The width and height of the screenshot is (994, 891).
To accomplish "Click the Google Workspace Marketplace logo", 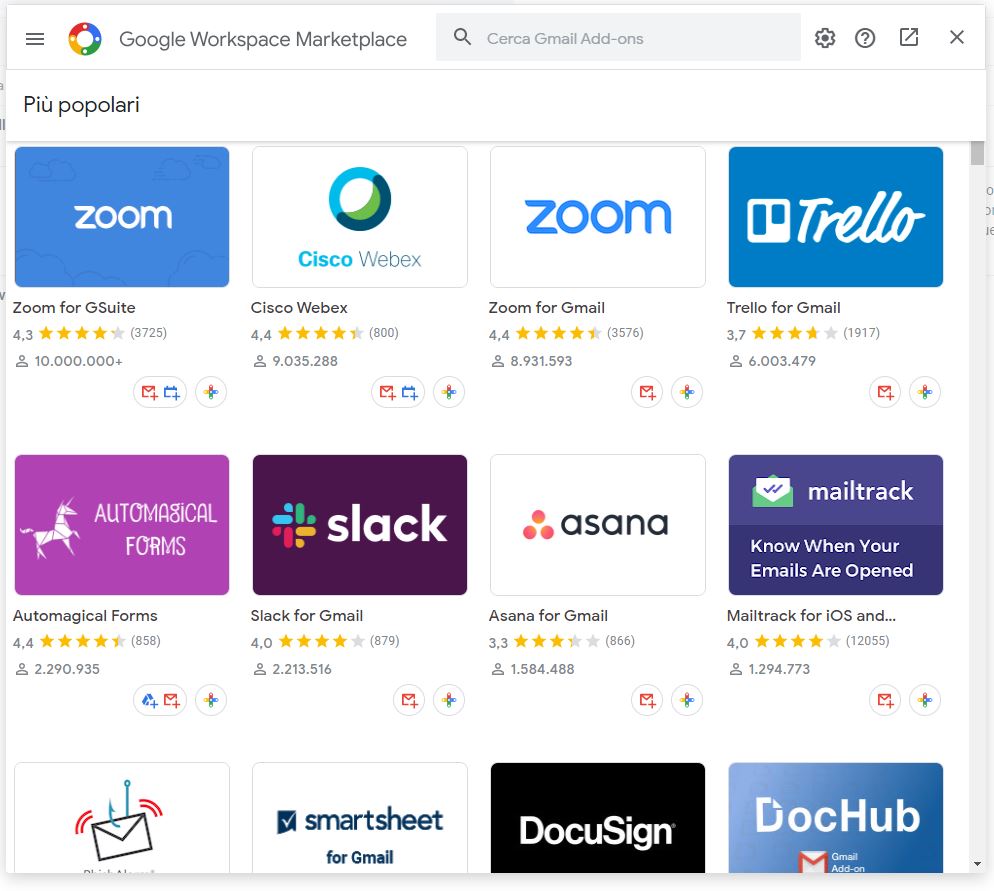I will [x=85, y=39].
